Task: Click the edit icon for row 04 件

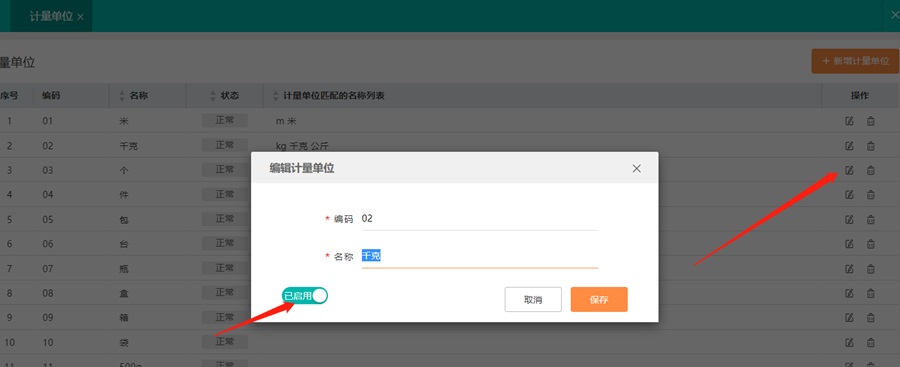Action: [849, 195]
